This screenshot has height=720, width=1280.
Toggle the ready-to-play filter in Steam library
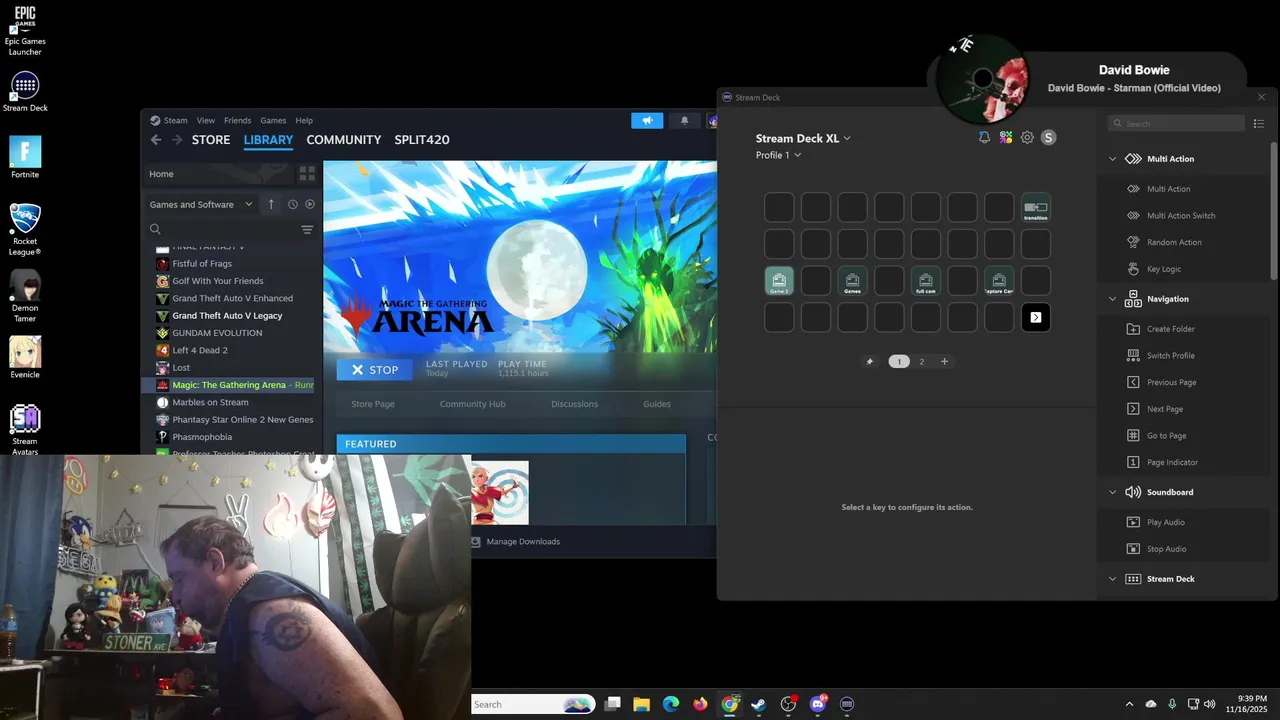point(310,204)
